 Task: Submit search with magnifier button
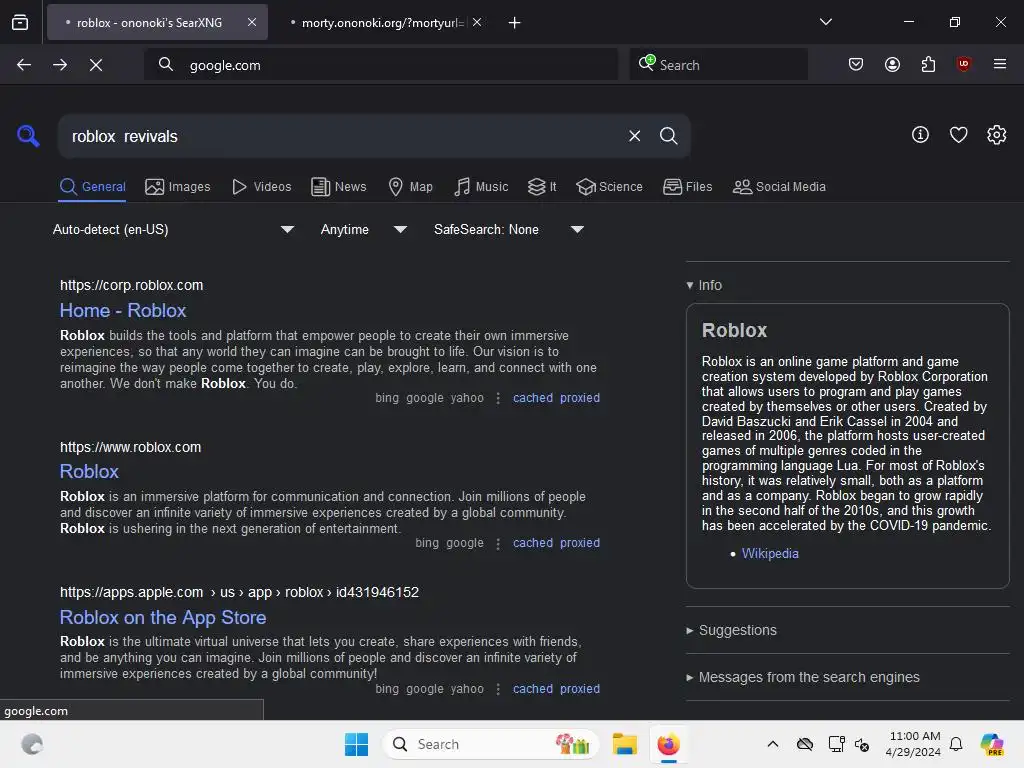point(668,136)
